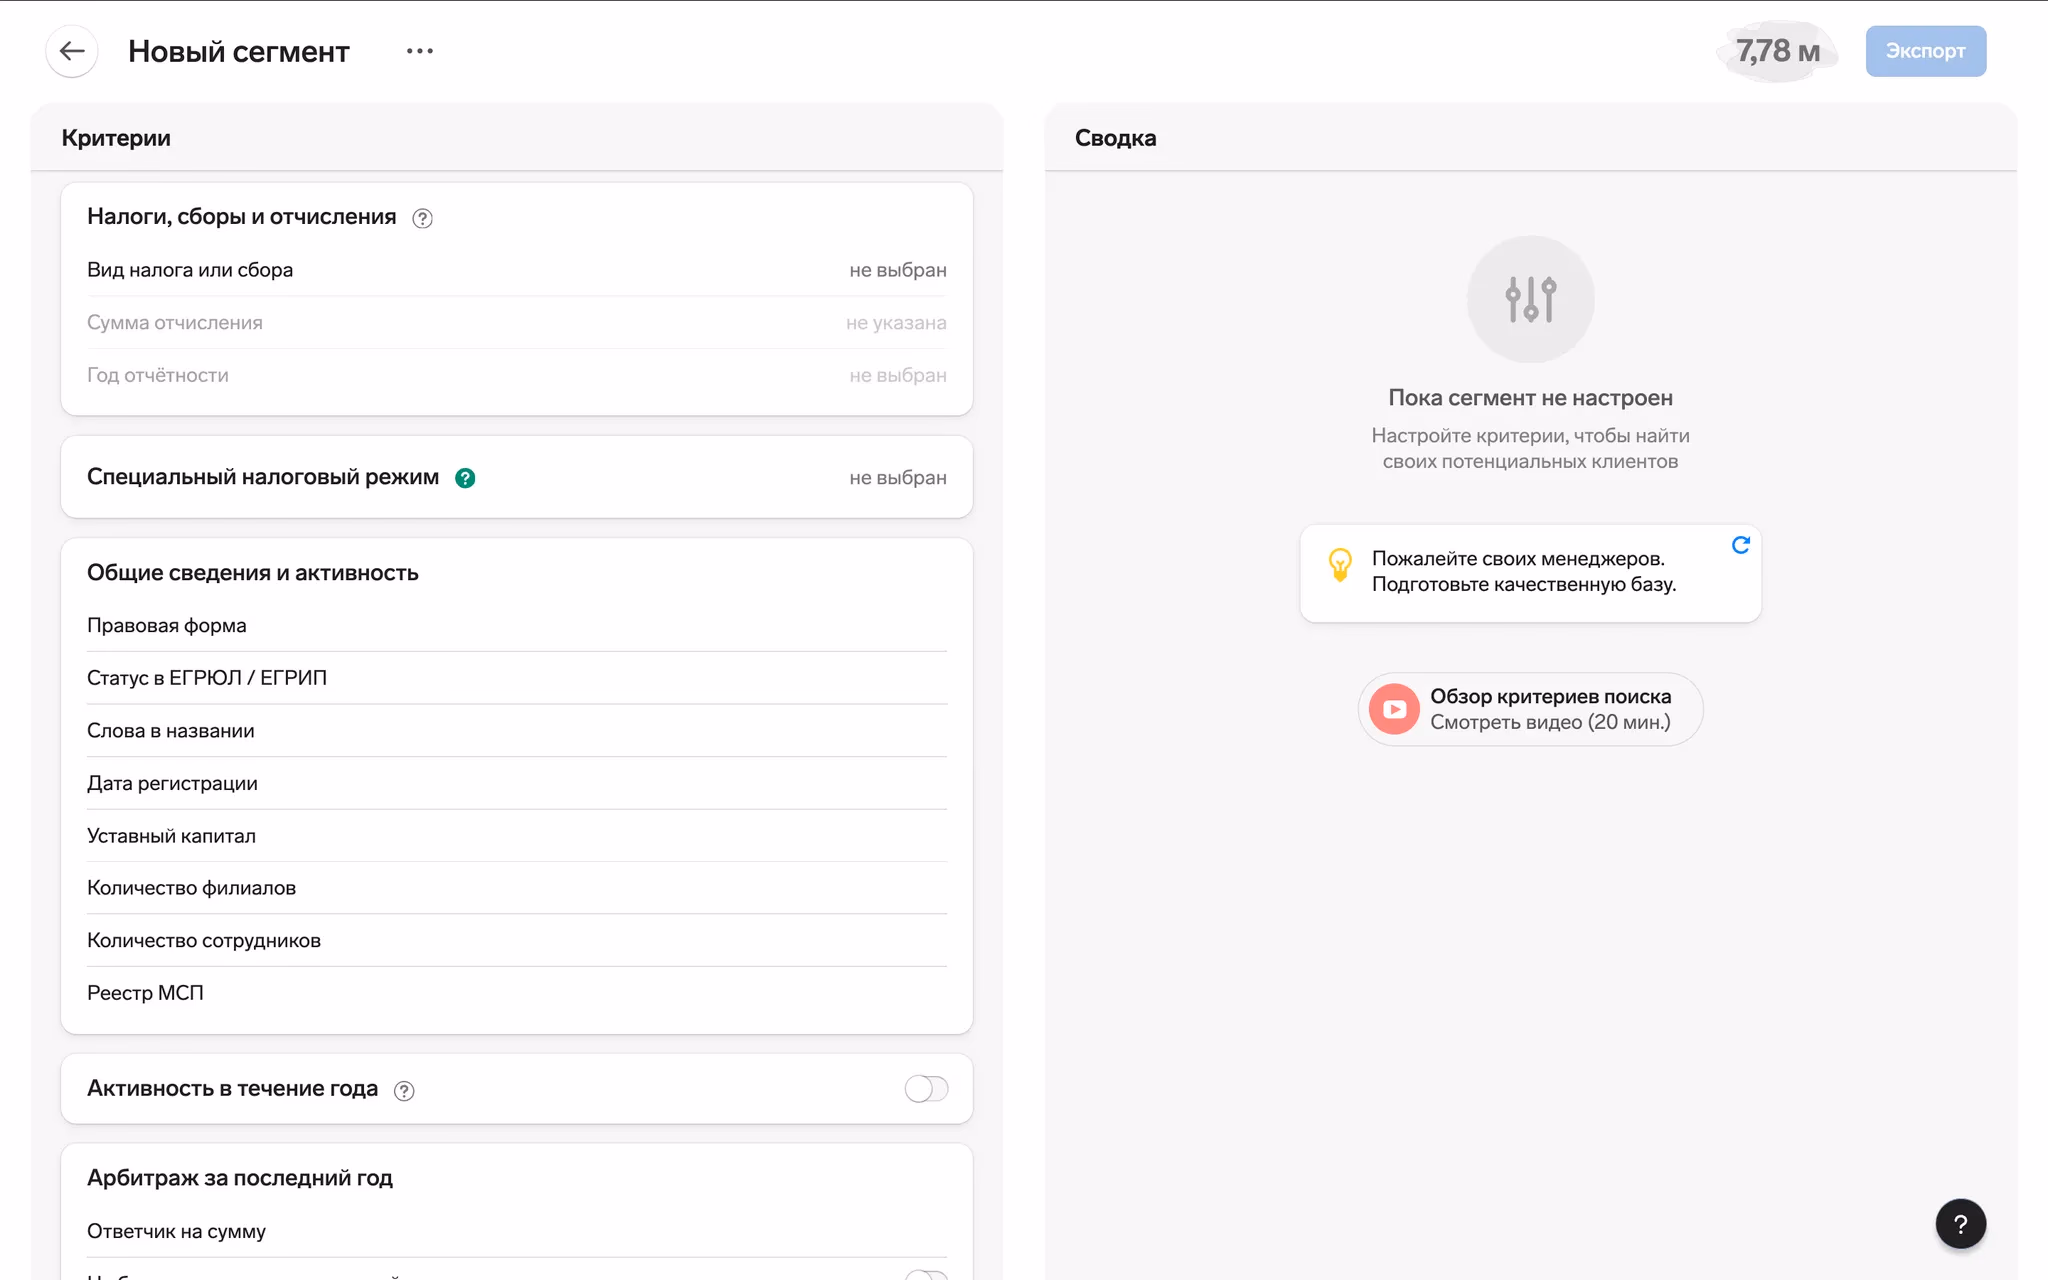Open Вид налога или сбора selector

pos(516,270)
